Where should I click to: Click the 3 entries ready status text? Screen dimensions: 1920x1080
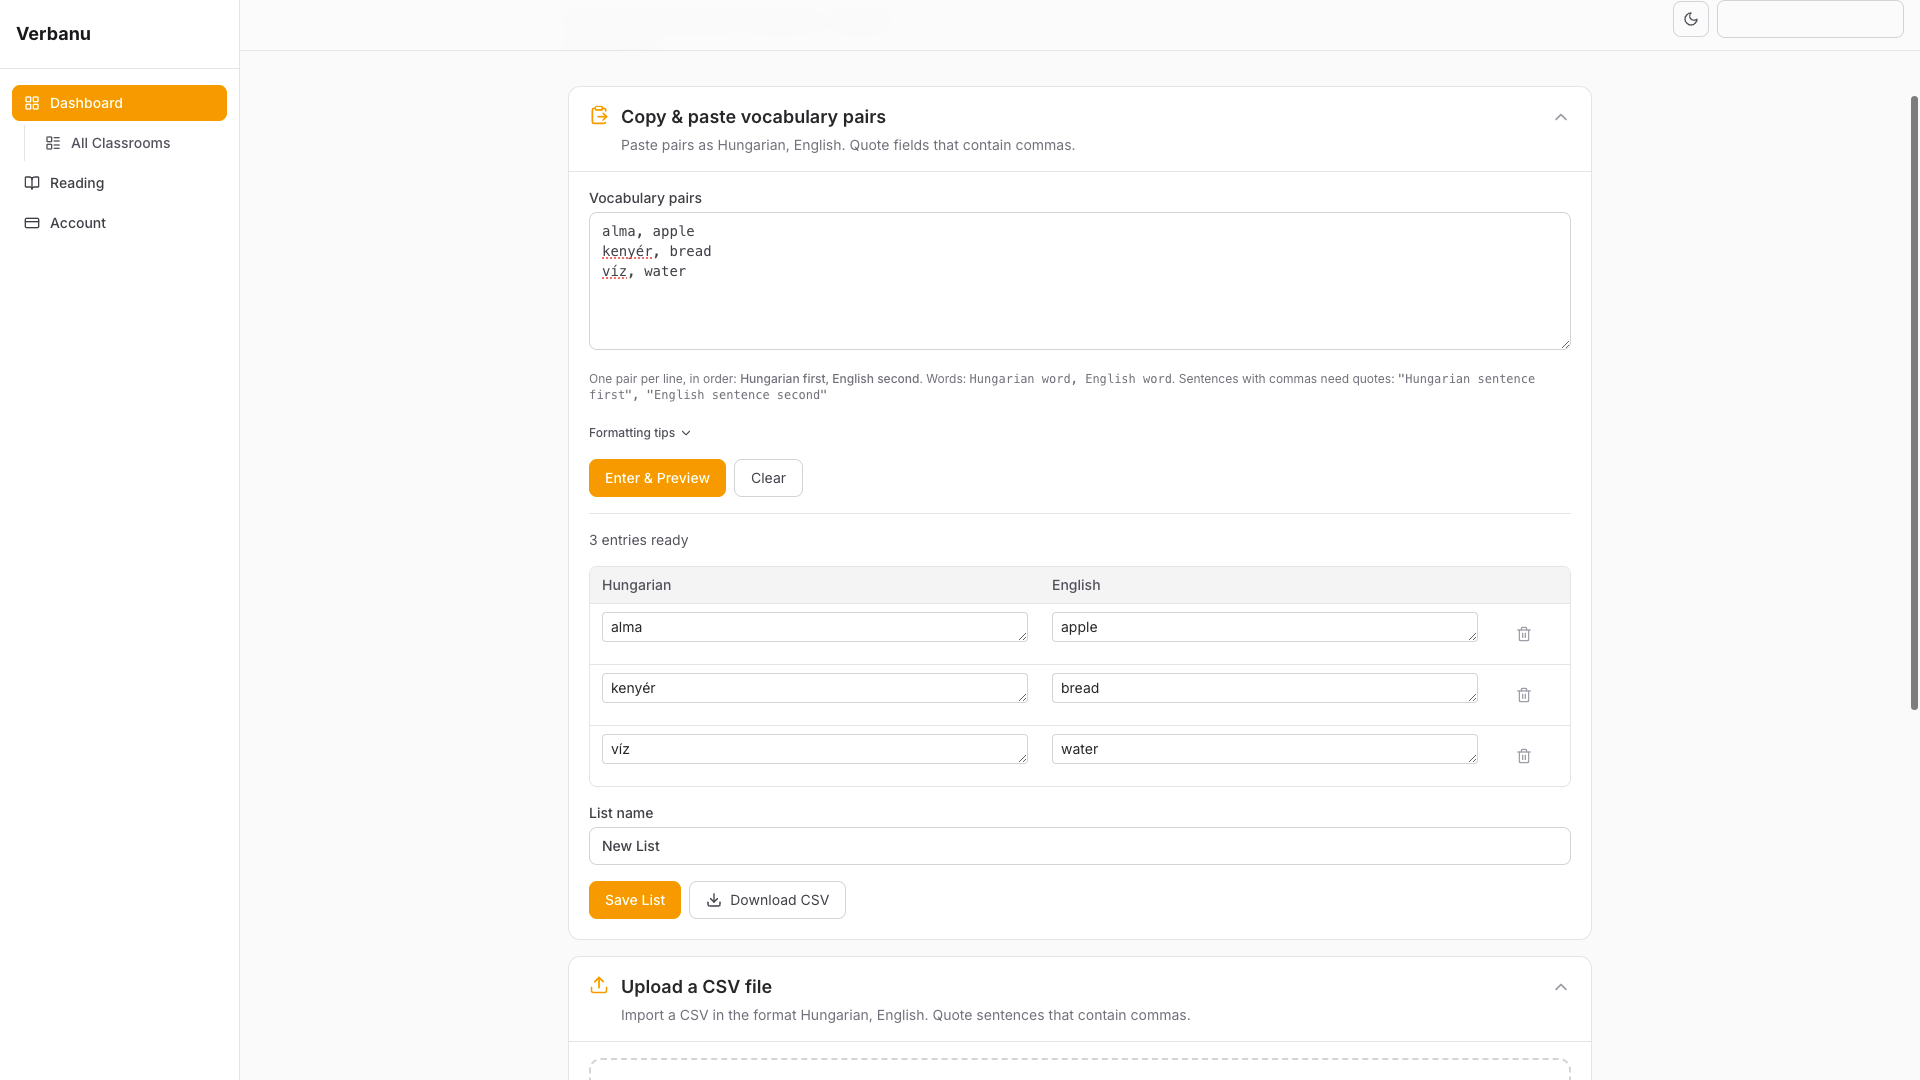(x=638, y=540)
